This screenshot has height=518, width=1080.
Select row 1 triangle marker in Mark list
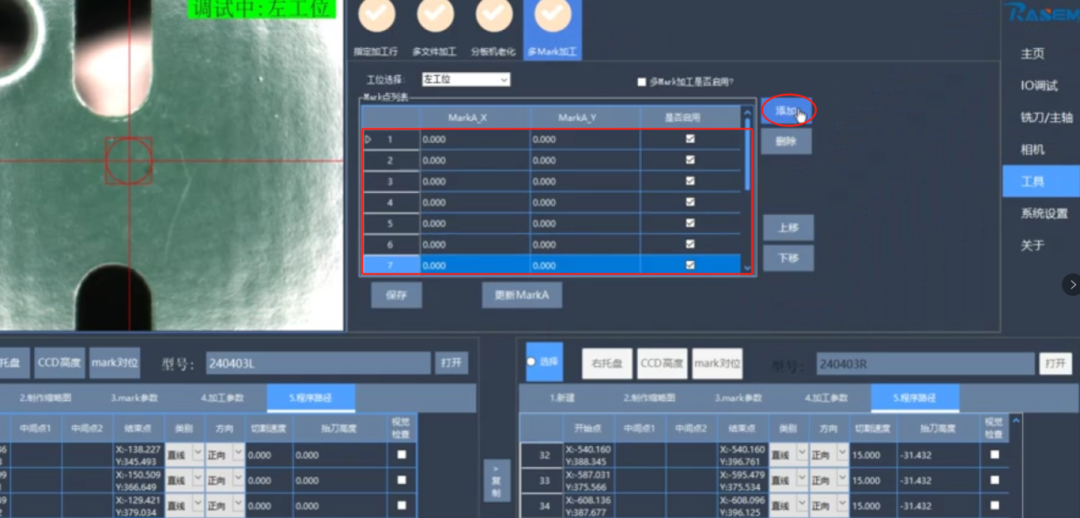[368, 139]
